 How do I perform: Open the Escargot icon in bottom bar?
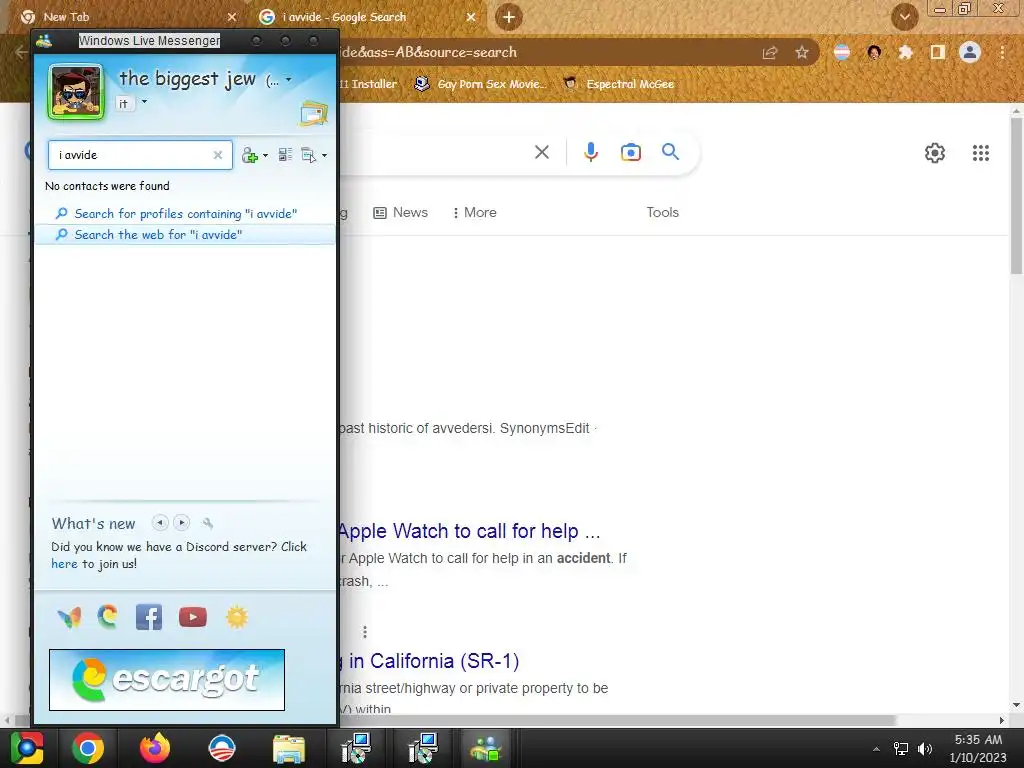point(108,616)
